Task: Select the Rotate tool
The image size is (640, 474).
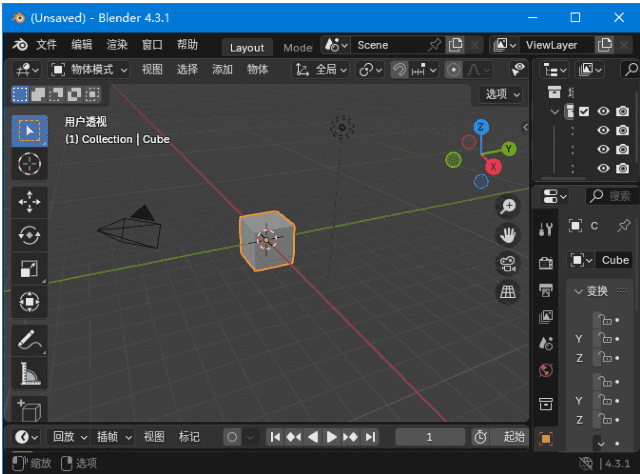Action: pos(29,235)
